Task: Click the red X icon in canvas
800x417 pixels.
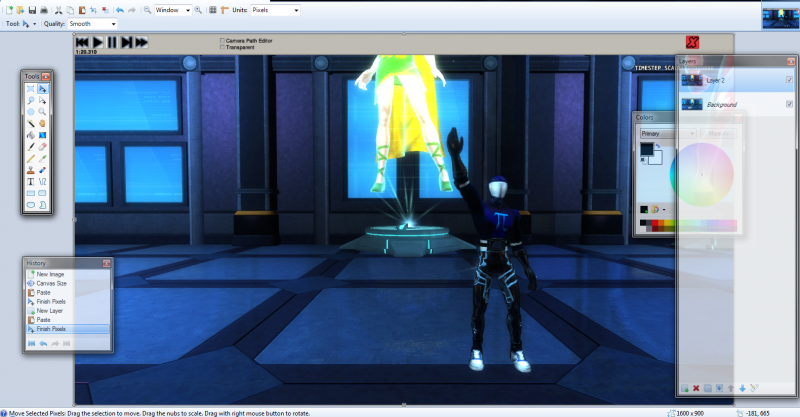Action: (692, 42)
